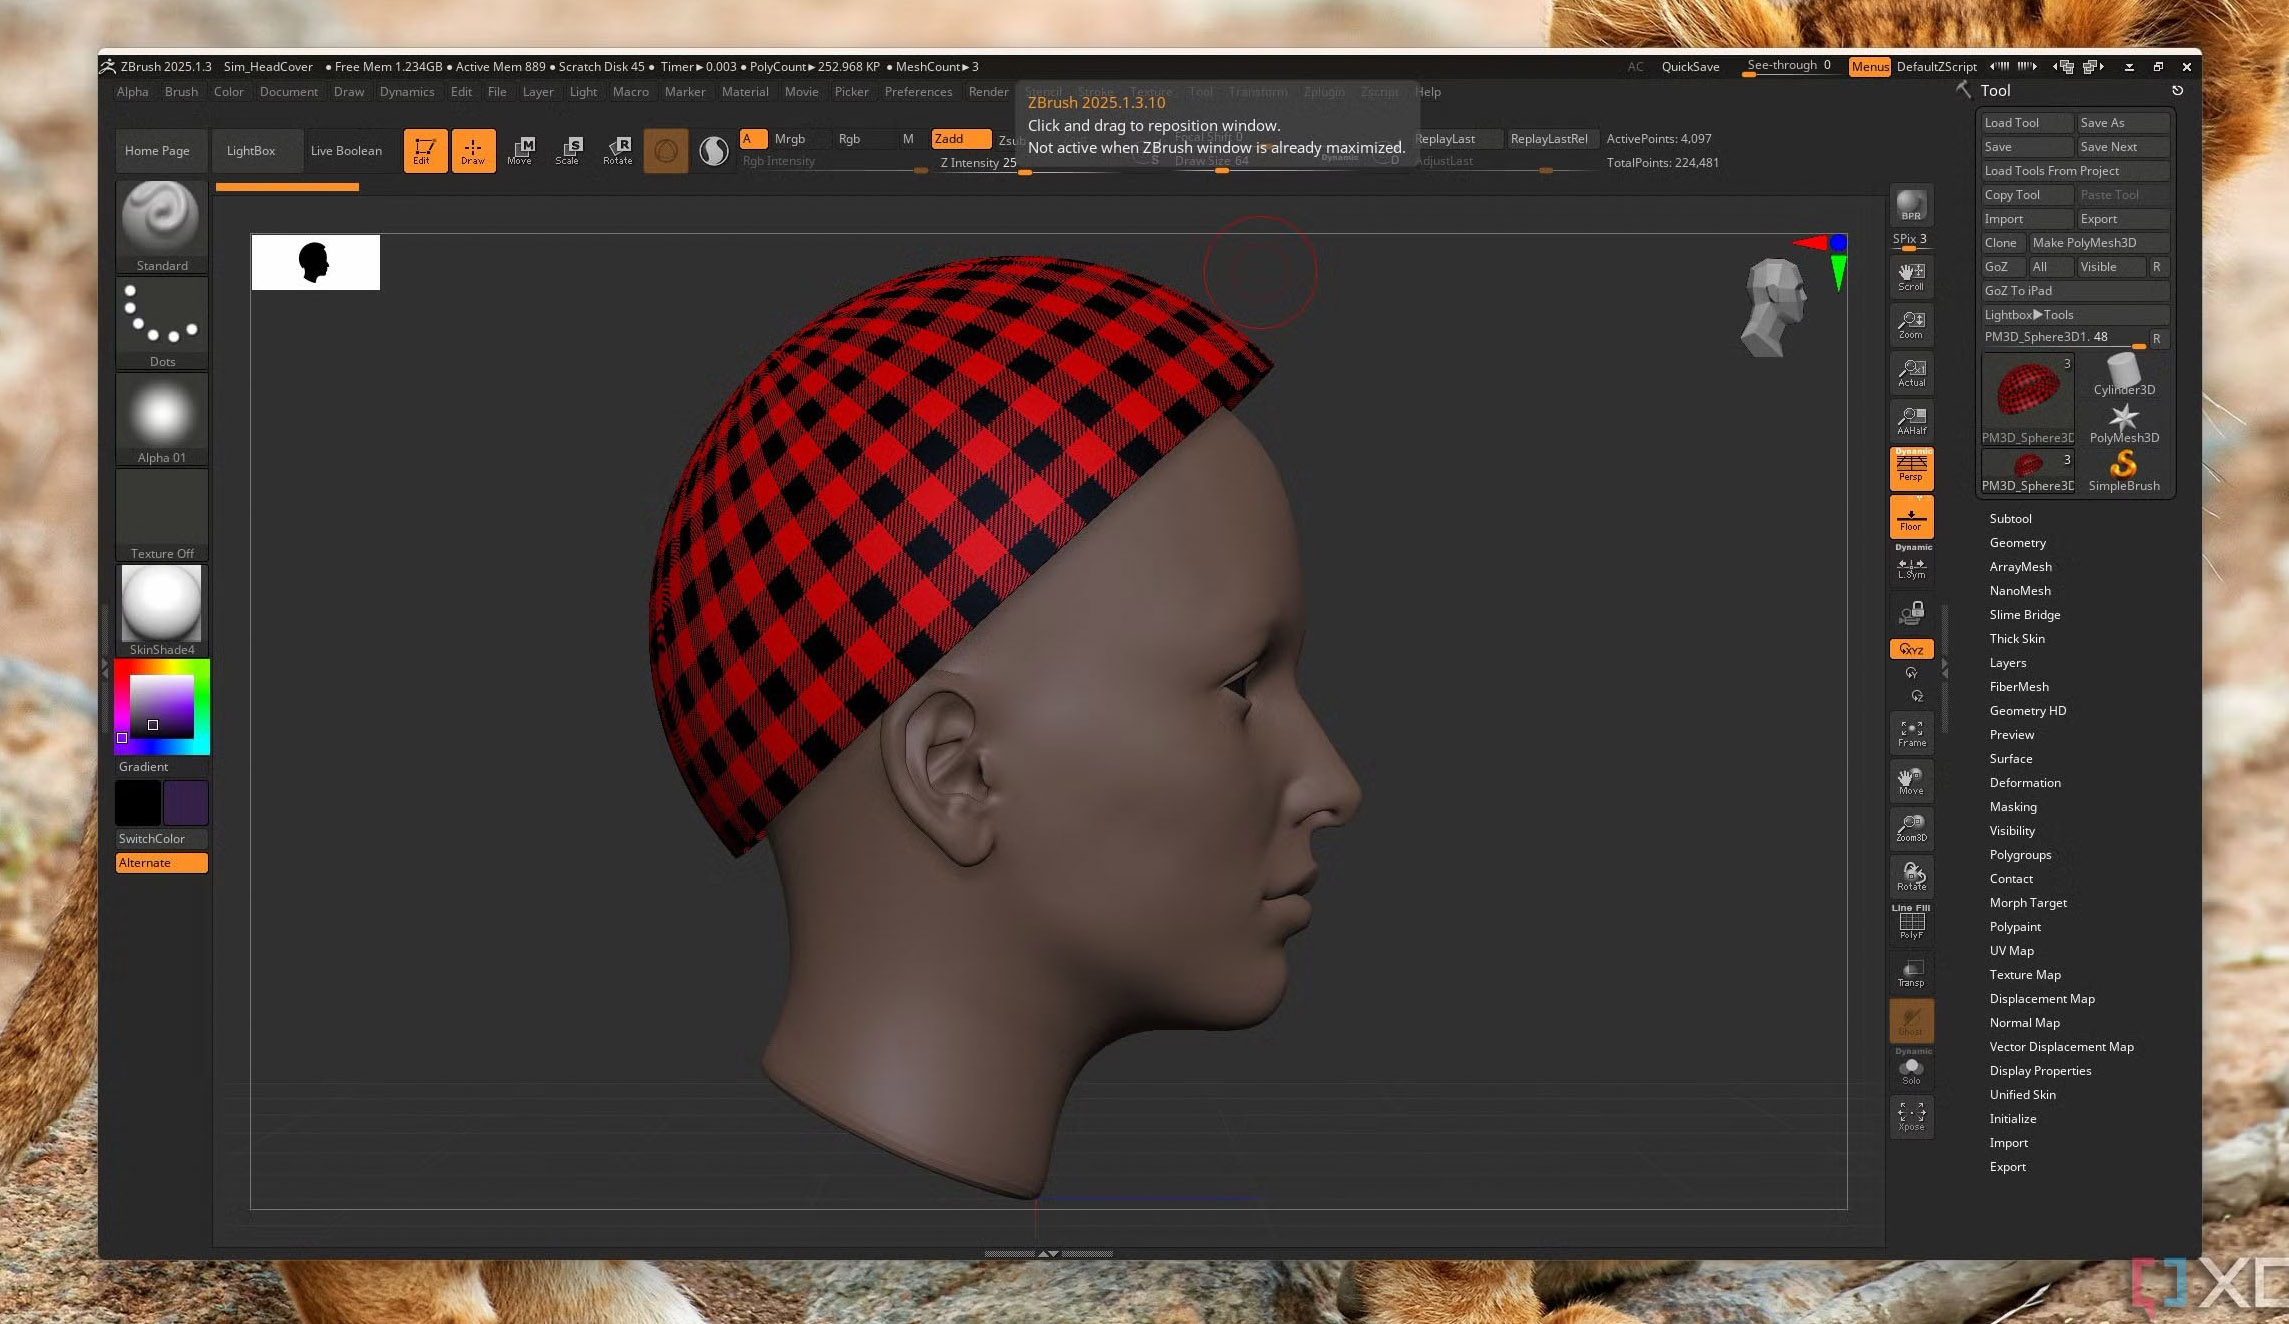Activate the Edit mode button
Viewport: 2289px width, 1324px height.
tap(425, 151)
